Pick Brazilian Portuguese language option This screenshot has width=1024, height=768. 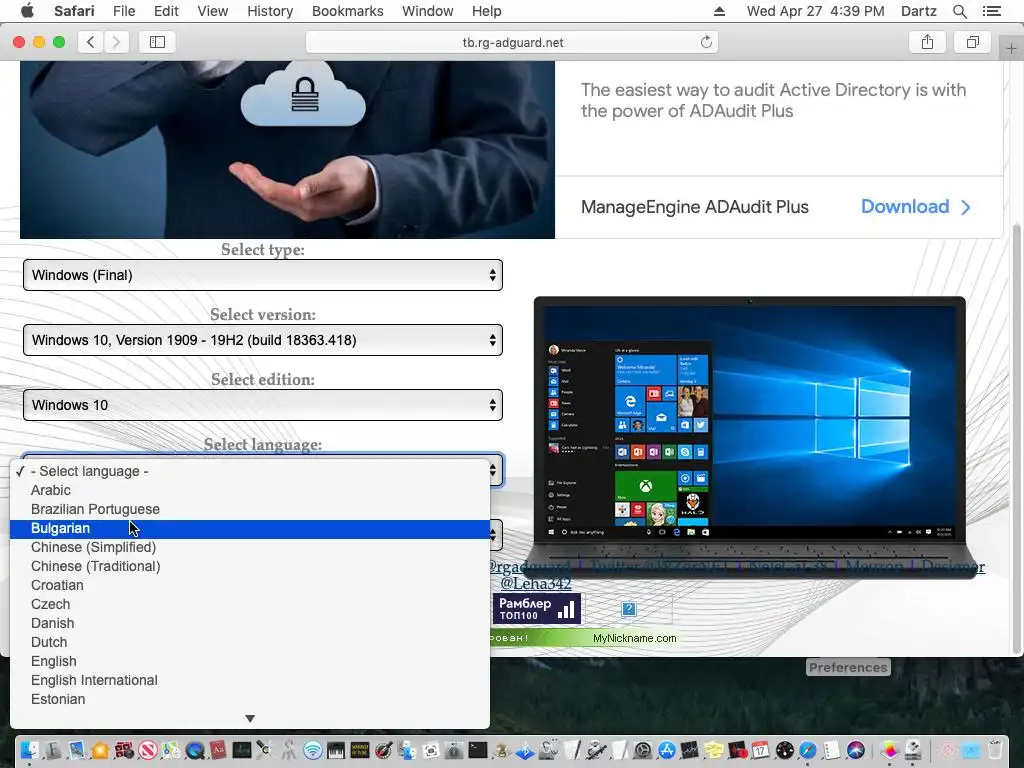[249, 509]
